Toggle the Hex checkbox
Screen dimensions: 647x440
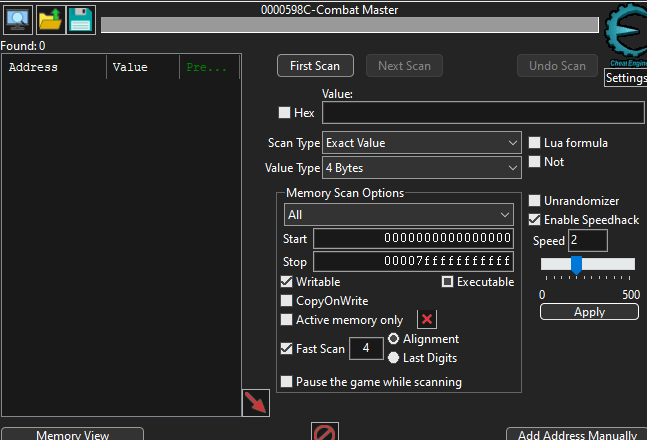coord(284,112)
